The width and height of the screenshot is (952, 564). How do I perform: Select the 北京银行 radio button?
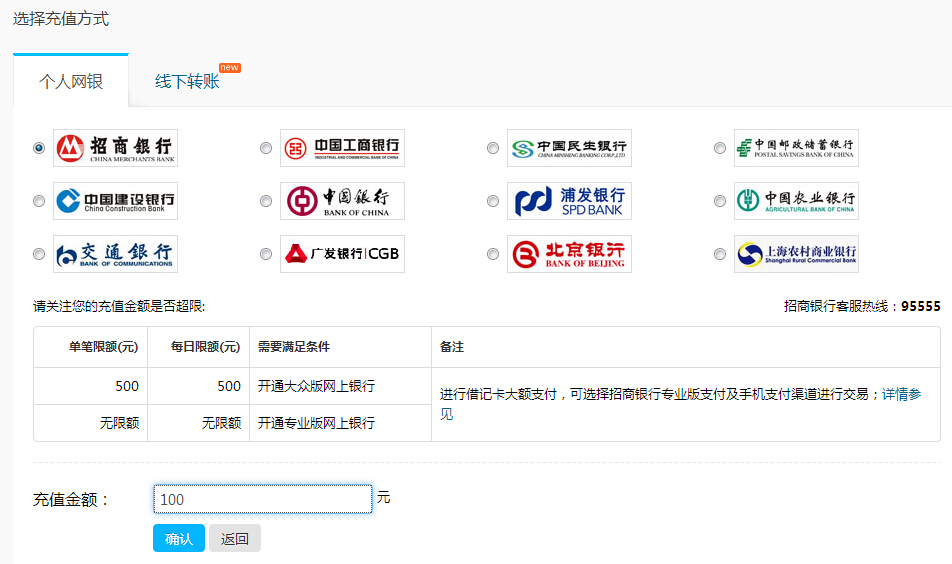(x=493, y=254)
